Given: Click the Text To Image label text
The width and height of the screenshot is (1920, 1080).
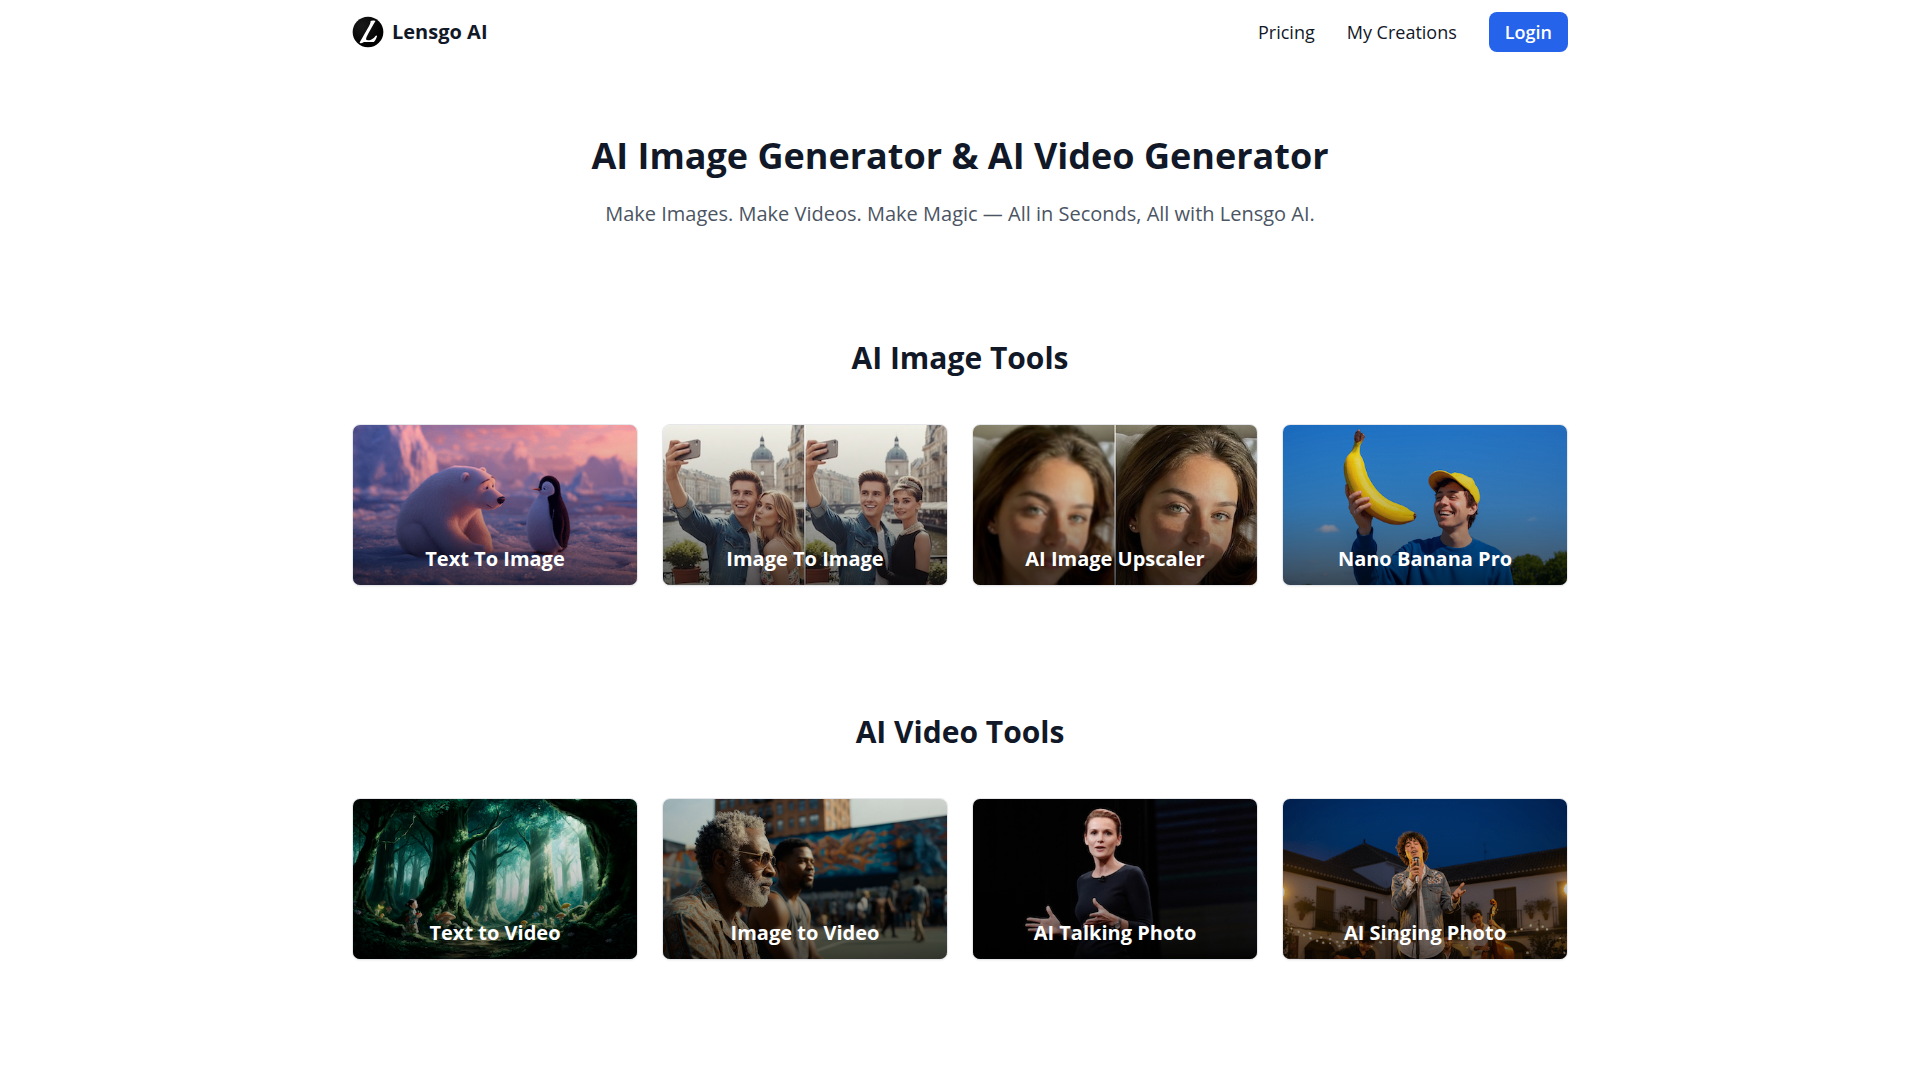Looking at the screenshot, I should [x=494, y=559].
